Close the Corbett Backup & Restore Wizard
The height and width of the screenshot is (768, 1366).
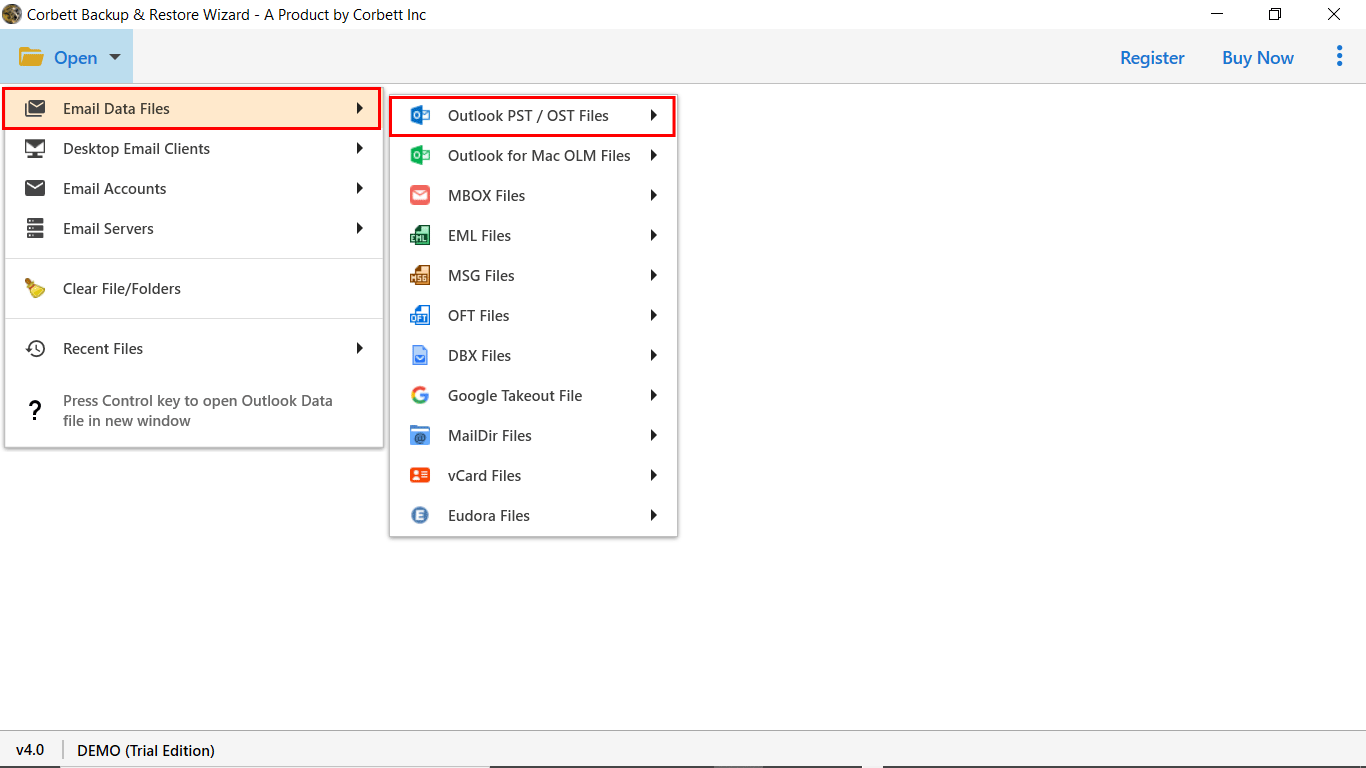pos(1334,14)
